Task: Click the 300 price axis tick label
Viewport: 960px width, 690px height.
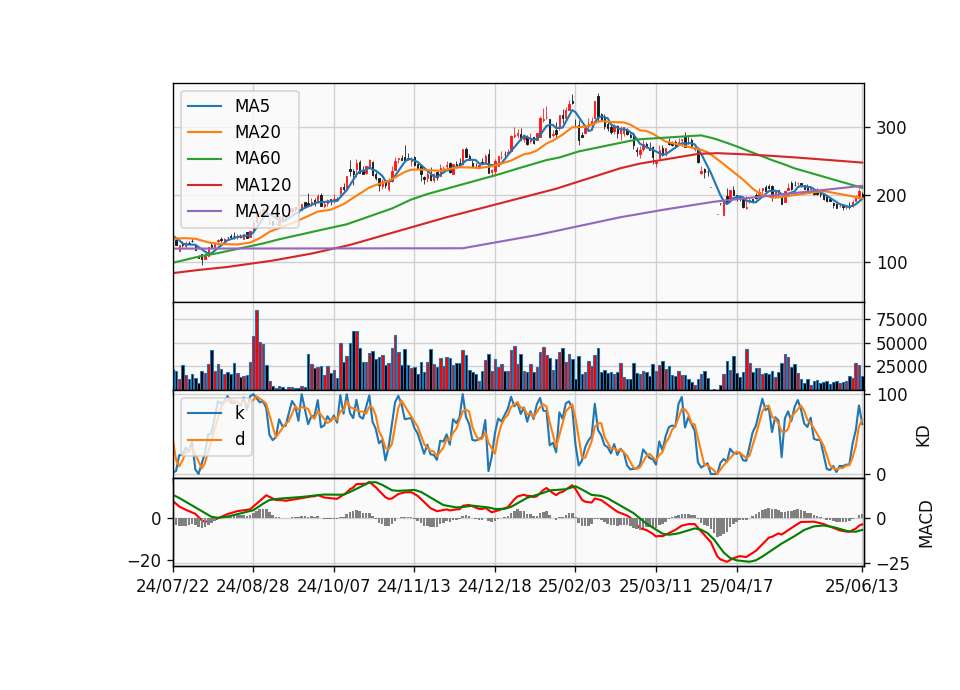Action: [891, 129]
